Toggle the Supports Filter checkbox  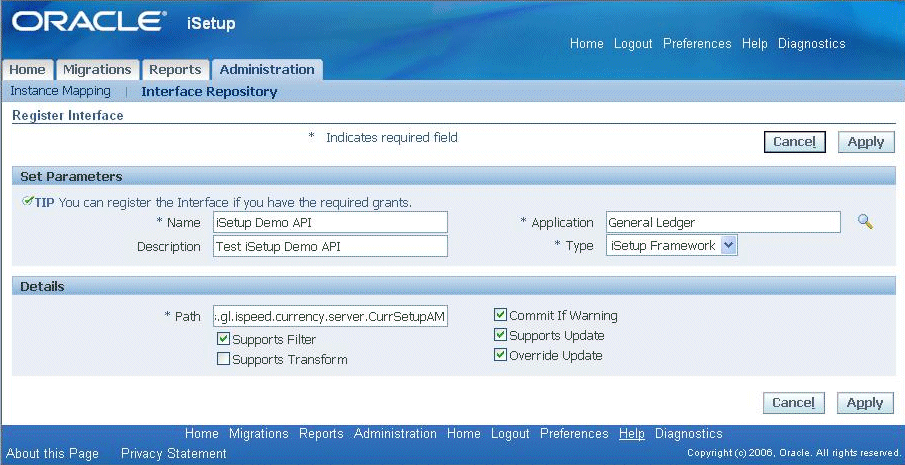[223, 339]
